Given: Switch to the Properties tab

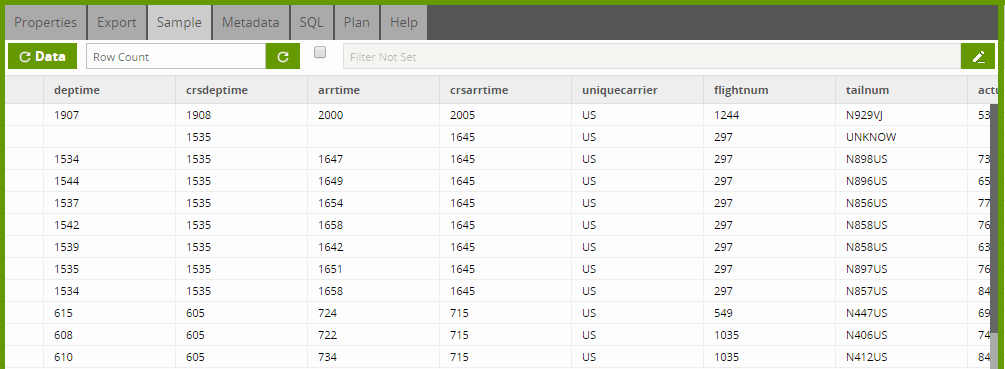Looking at the screenshot, I should pyautogui.click(x=46, y=22).
